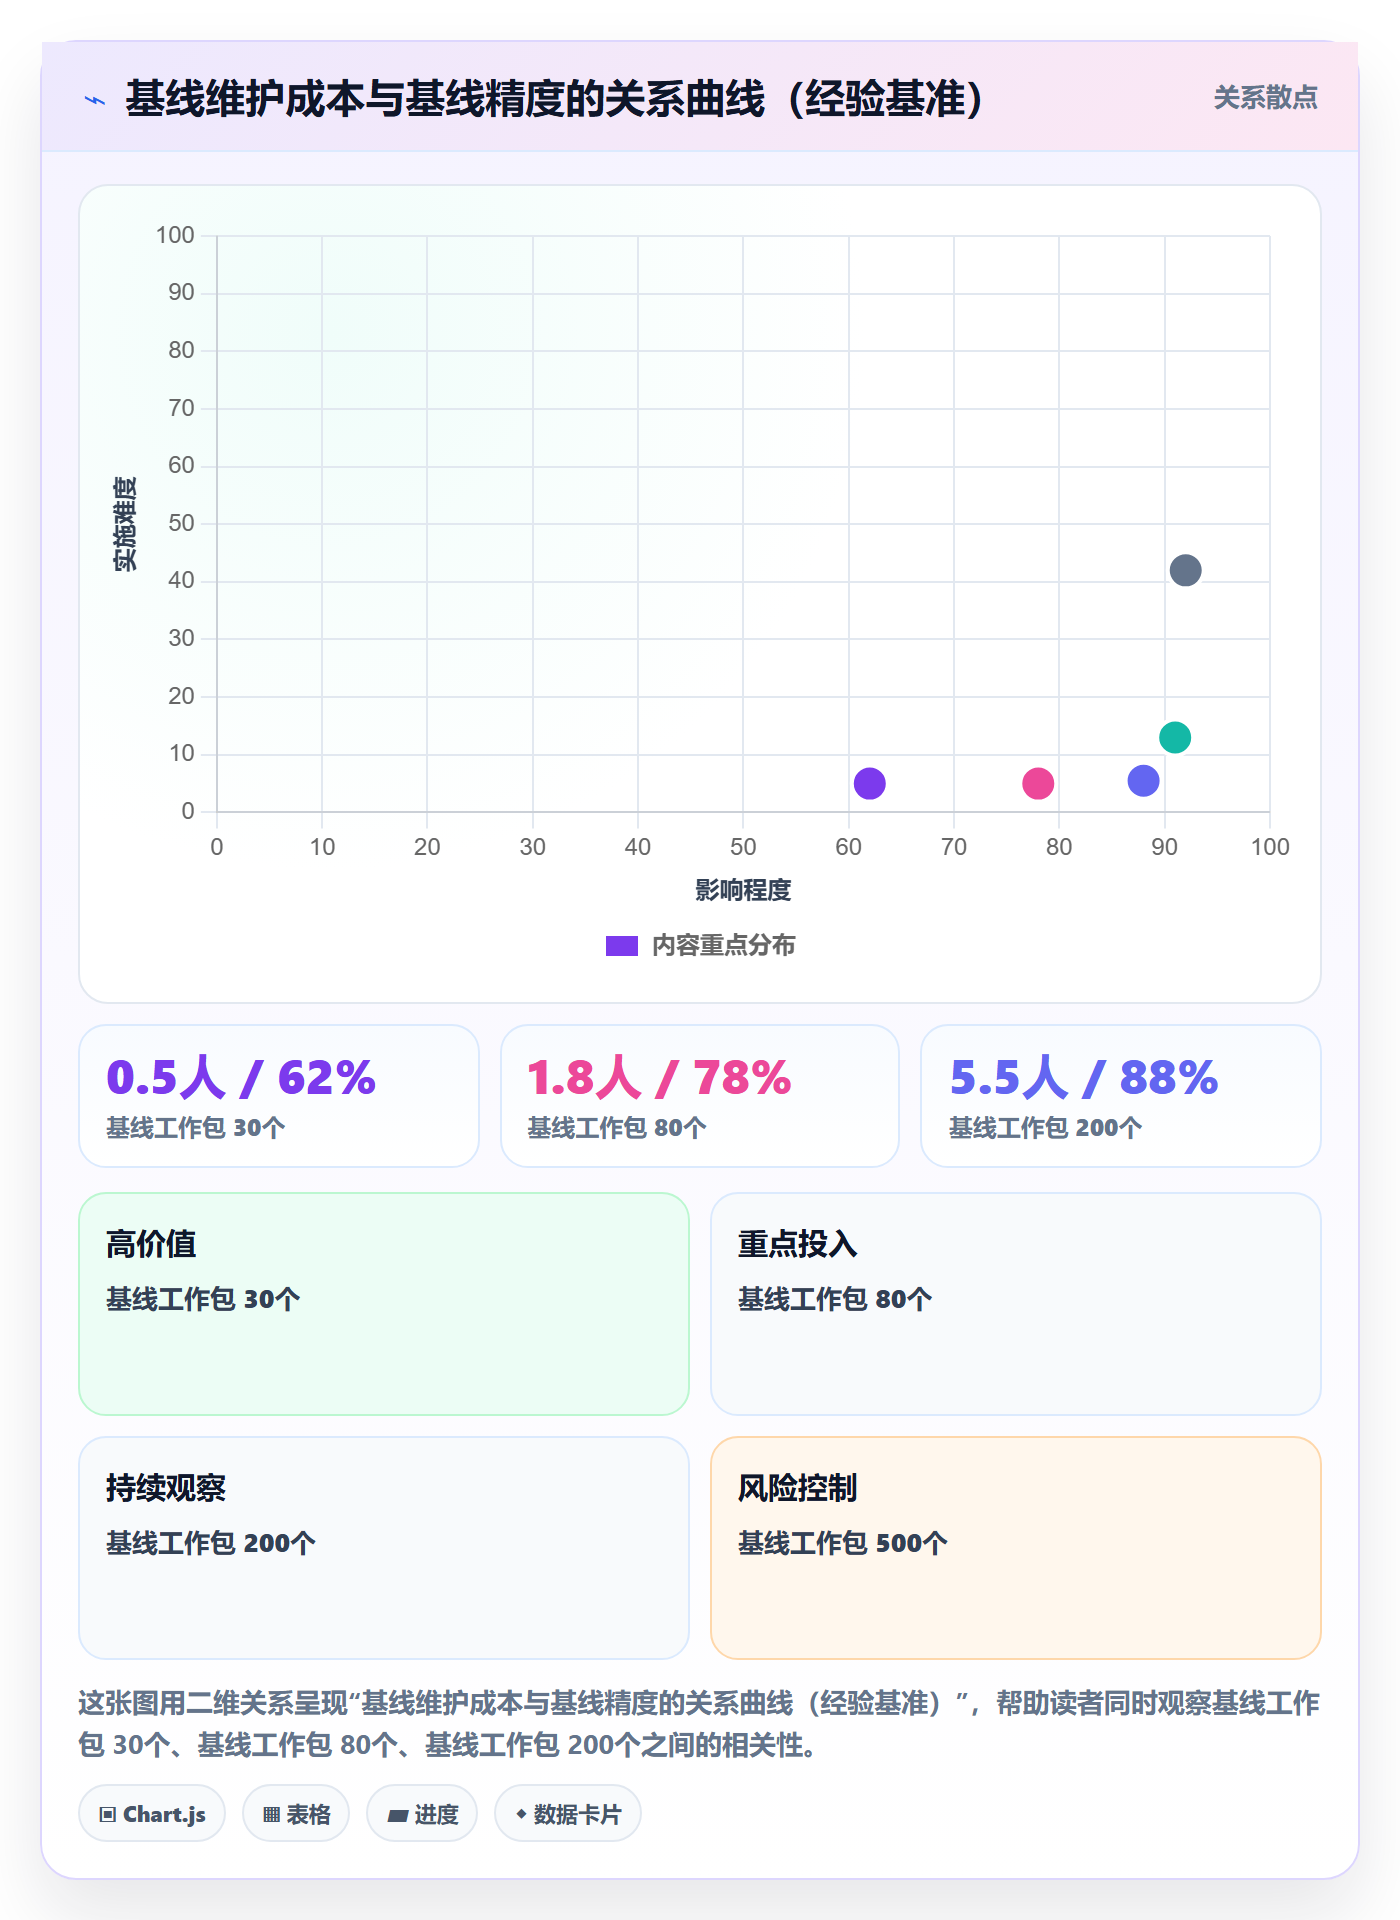Click the description paragraph starting with 这张图用二维关系
Viewport: 1400px width, 1920px height.
click(x=700, y=1724)
